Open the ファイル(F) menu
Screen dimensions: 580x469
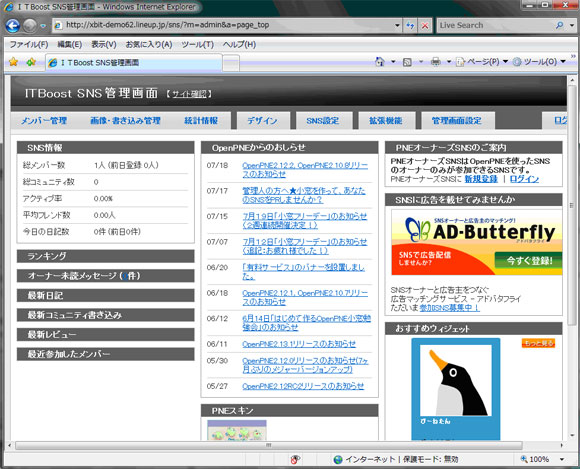(28, 45)
